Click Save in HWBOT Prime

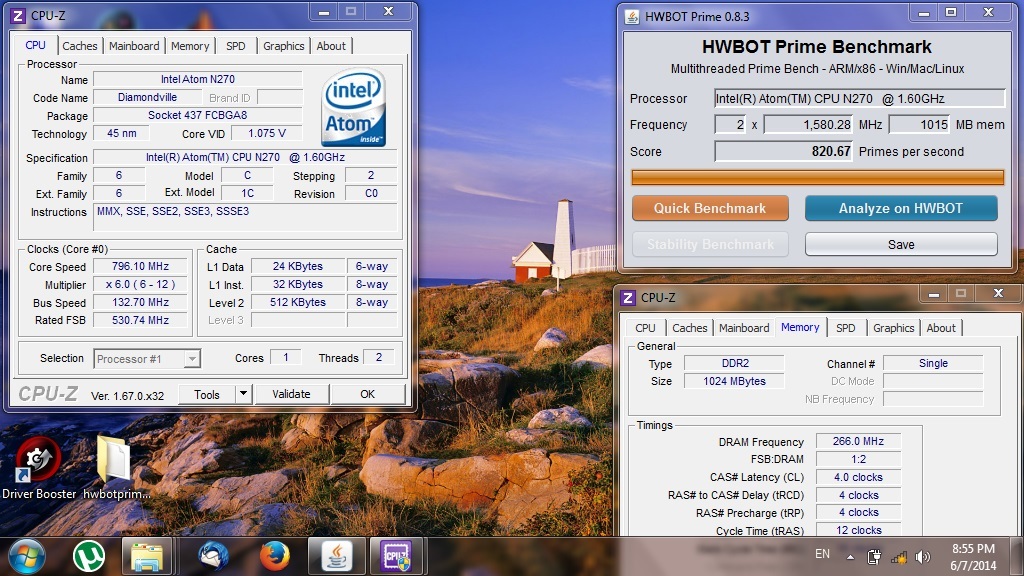click(901, 244)
